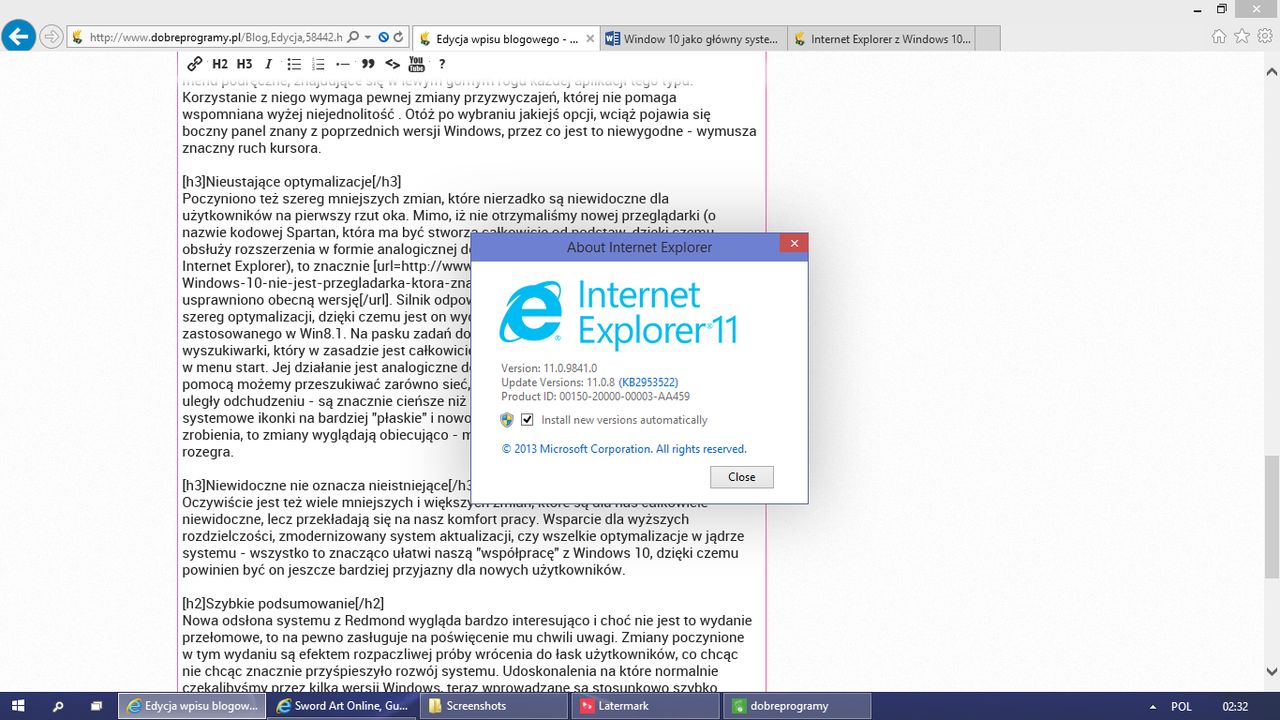1280x720 pixels.
Task: Open taskbar Search magnifier
Action: (58, 706)
